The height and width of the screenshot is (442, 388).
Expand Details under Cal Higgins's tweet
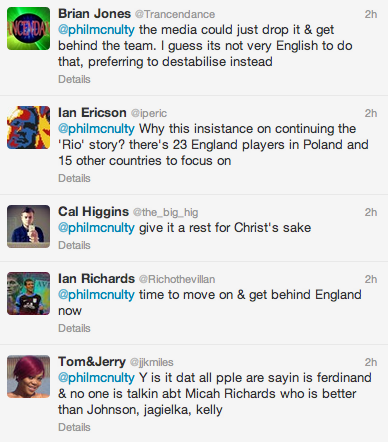coord(74,245)
